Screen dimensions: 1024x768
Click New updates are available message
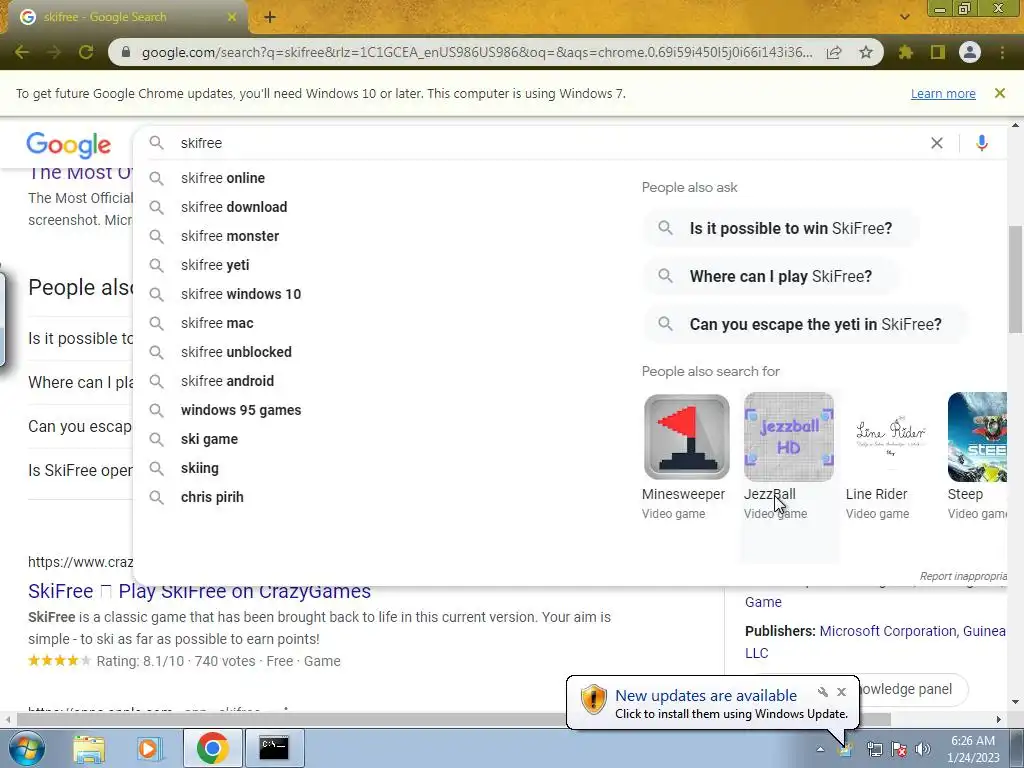pos(706,696)
